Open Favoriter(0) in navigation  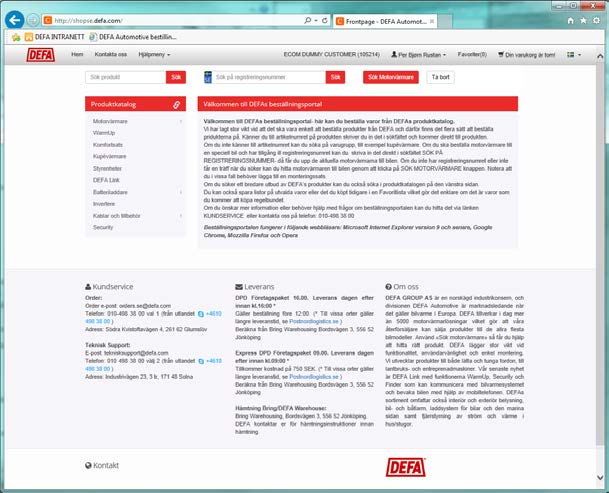pyautogui.click(x=472, y=54)
